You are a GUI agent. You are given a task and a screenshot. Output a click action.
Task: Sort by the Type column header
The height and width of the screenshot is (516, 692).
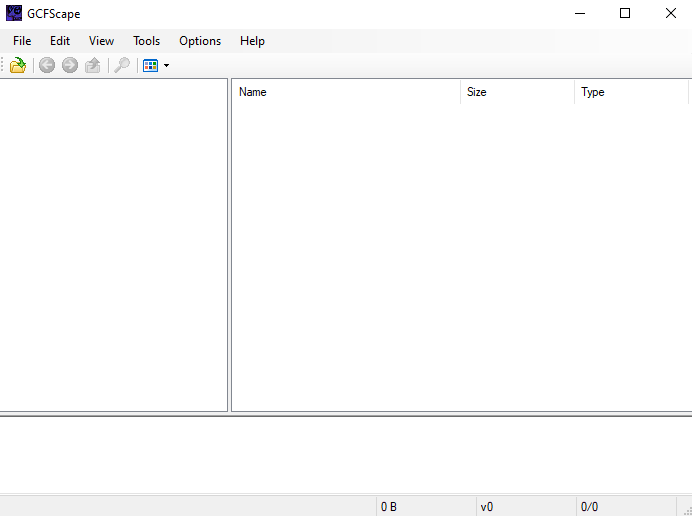[x=631, y=92]
